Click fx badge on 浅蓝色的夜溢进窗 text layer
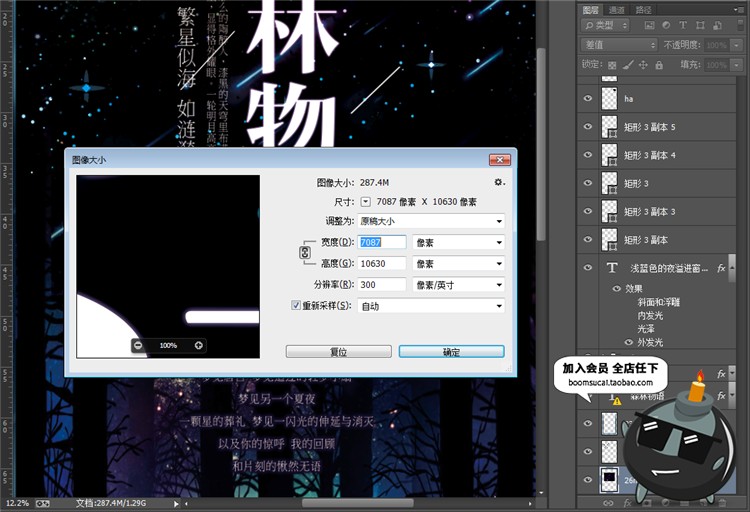750x512 pixels. point(721,268)
